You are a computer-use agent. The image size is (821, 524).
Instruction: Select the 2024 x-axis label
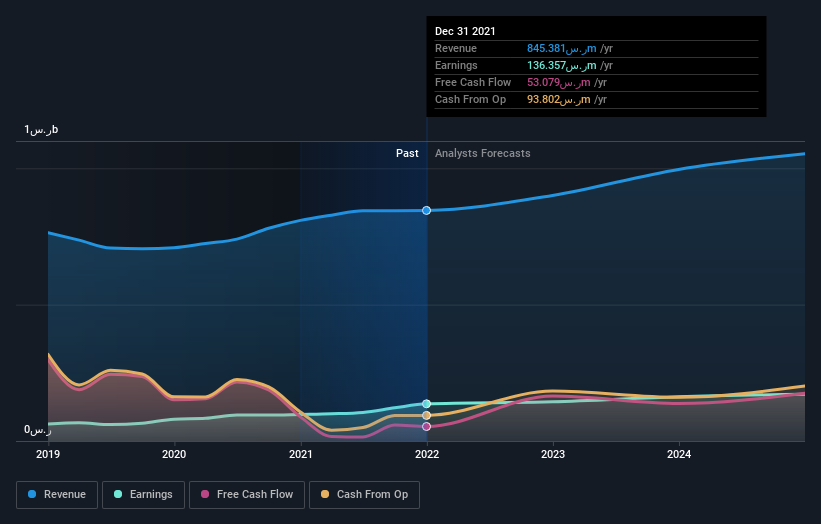(x=679, y=454)
